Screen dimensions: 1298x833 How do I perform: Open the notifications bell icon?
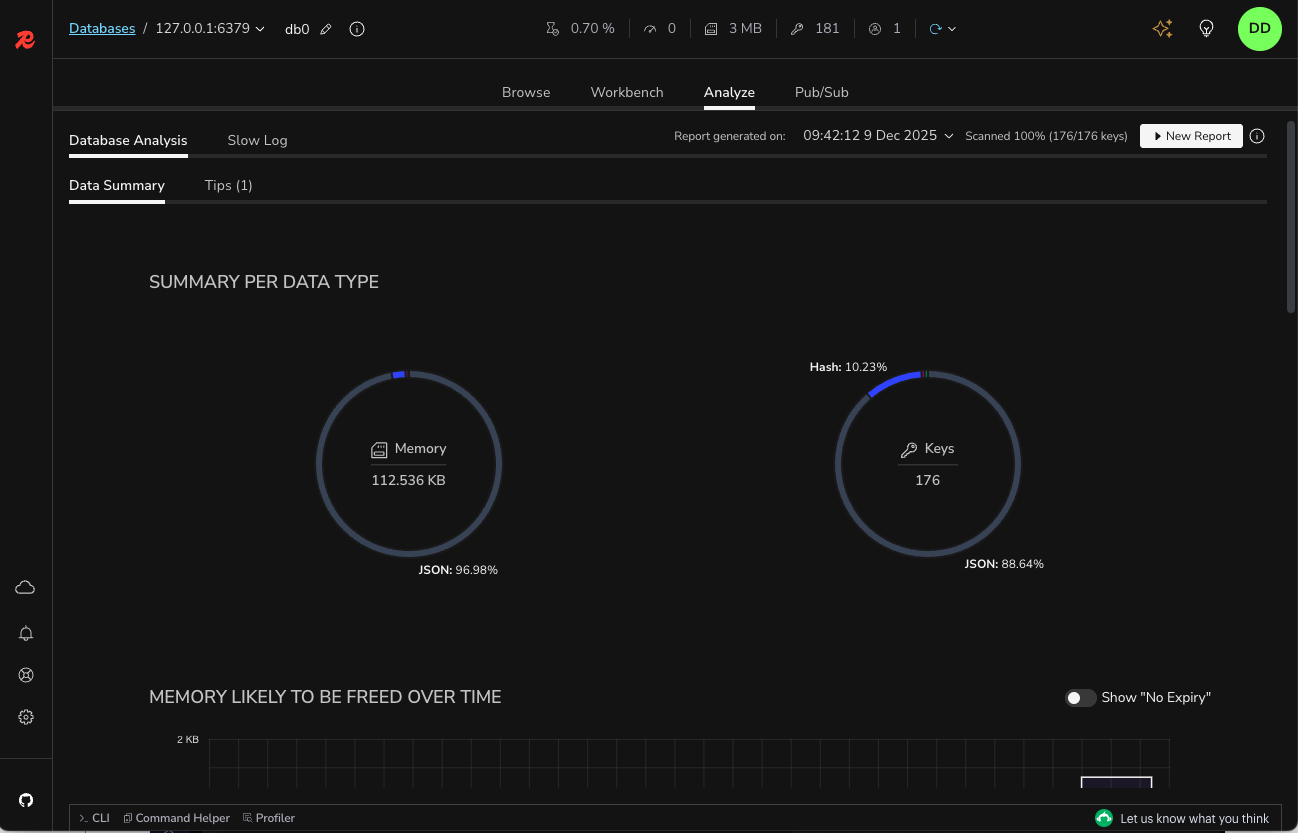click(26, 633)
